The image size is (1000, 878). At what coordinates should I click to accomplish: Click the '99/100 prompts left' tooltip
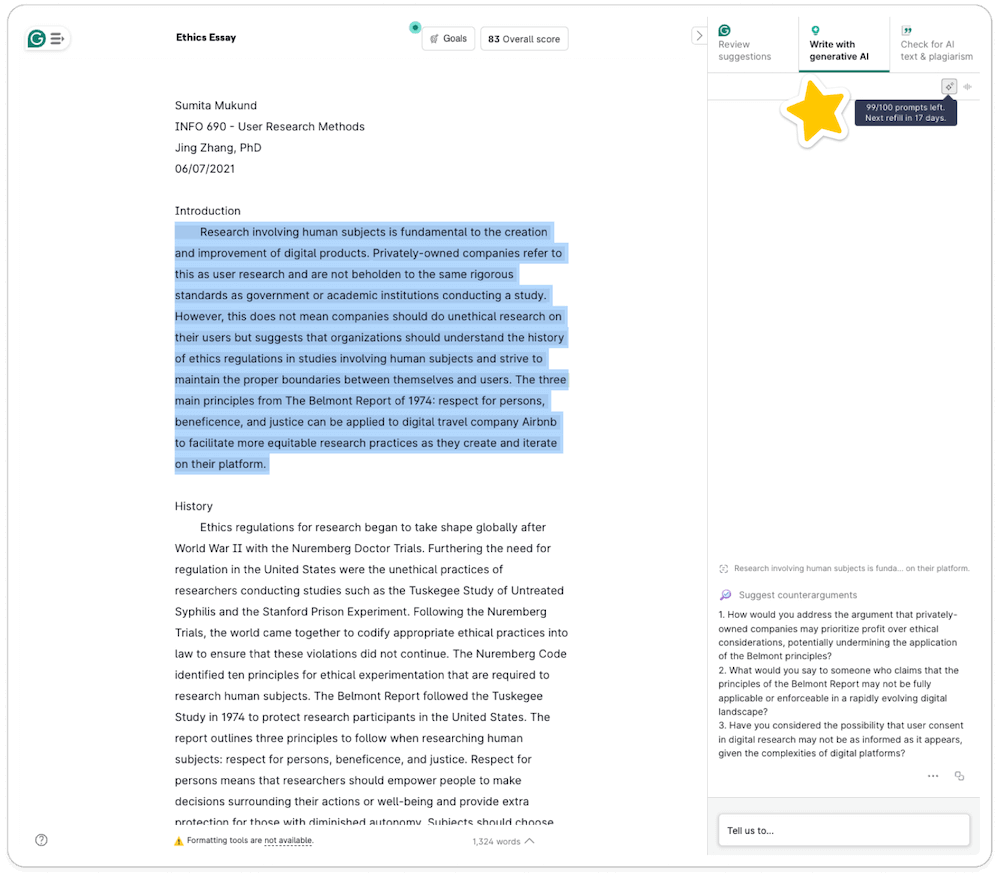[905, 113]
